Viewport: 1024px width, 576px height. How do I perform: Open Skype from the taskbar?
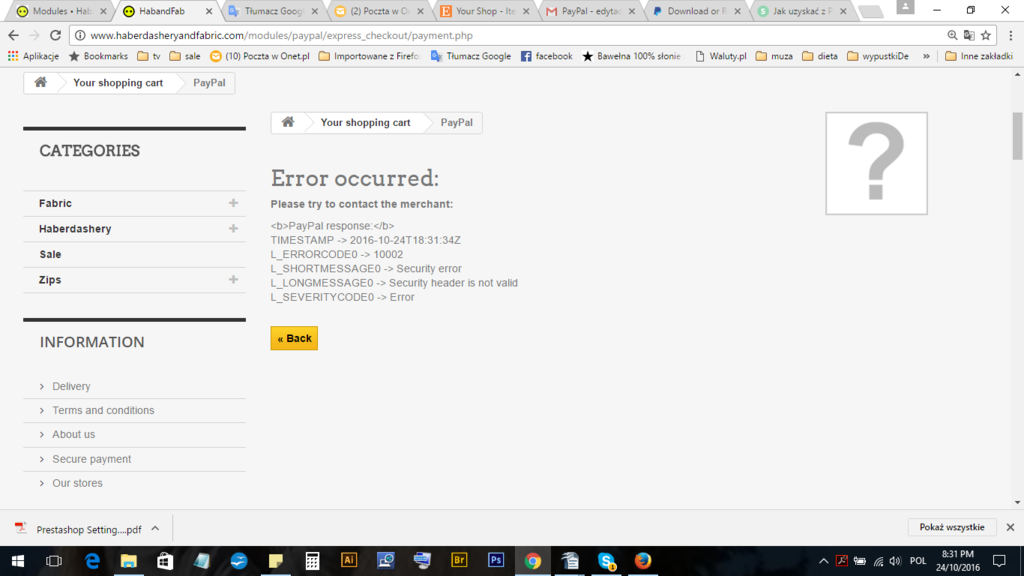[x=606, y=561]
